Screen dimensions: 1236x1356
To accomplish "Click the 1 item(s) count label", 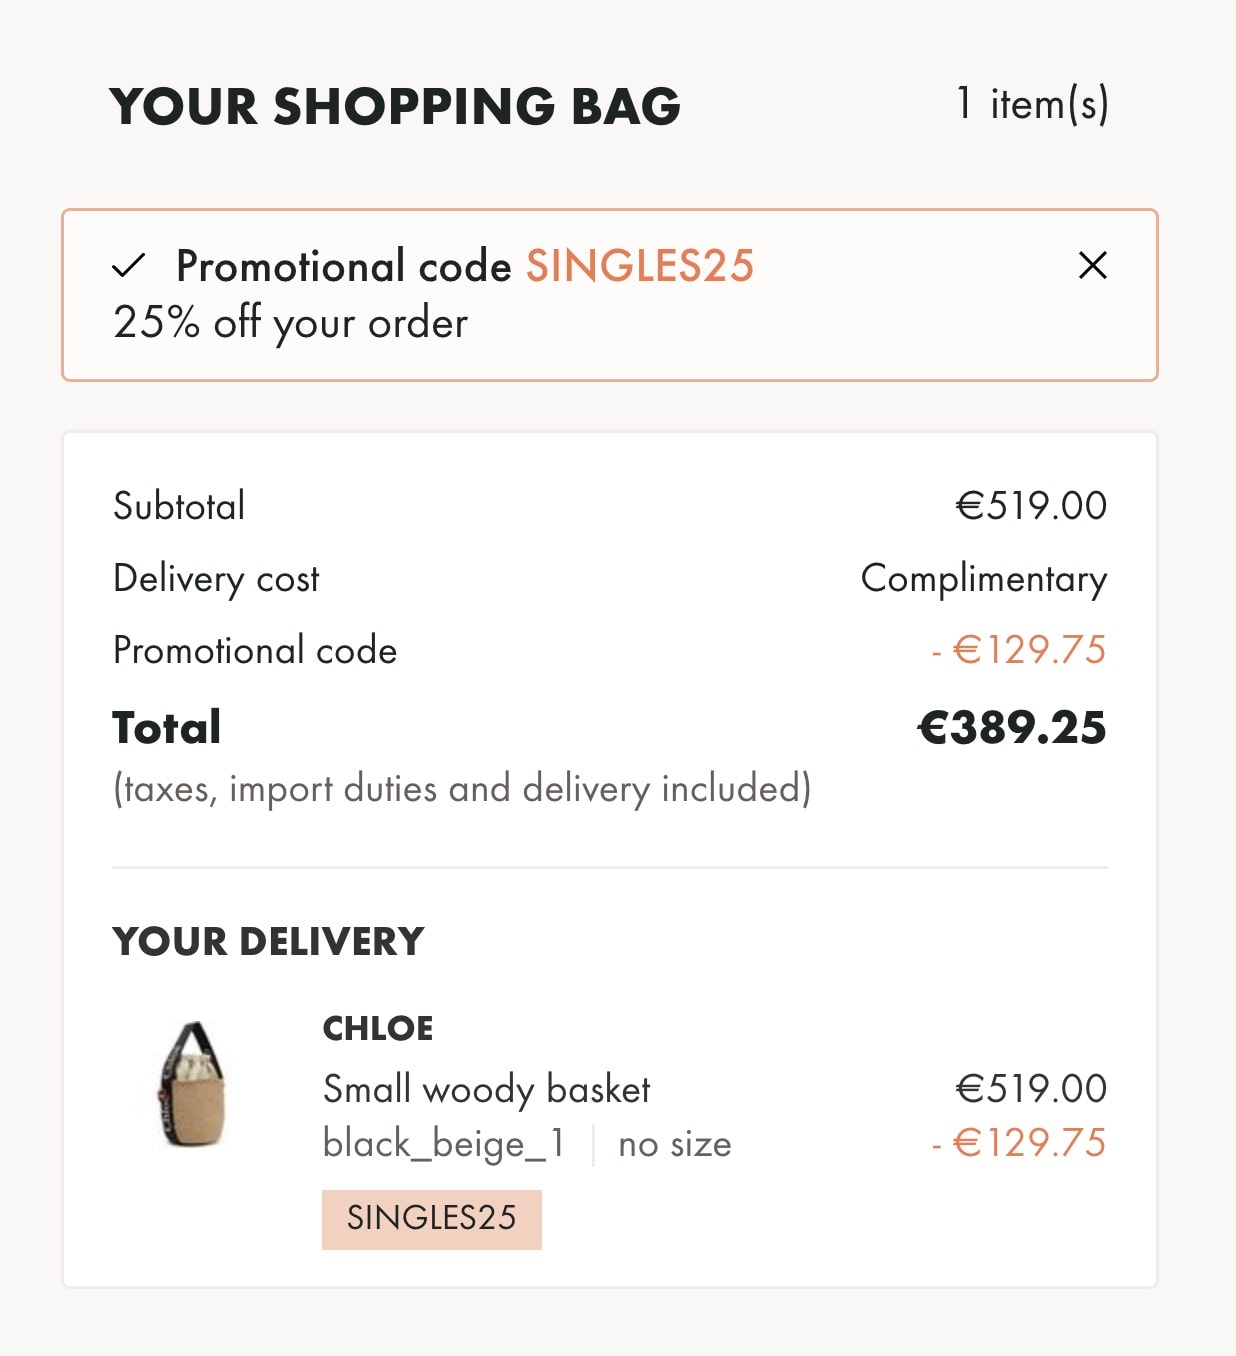I will 1032,104.
